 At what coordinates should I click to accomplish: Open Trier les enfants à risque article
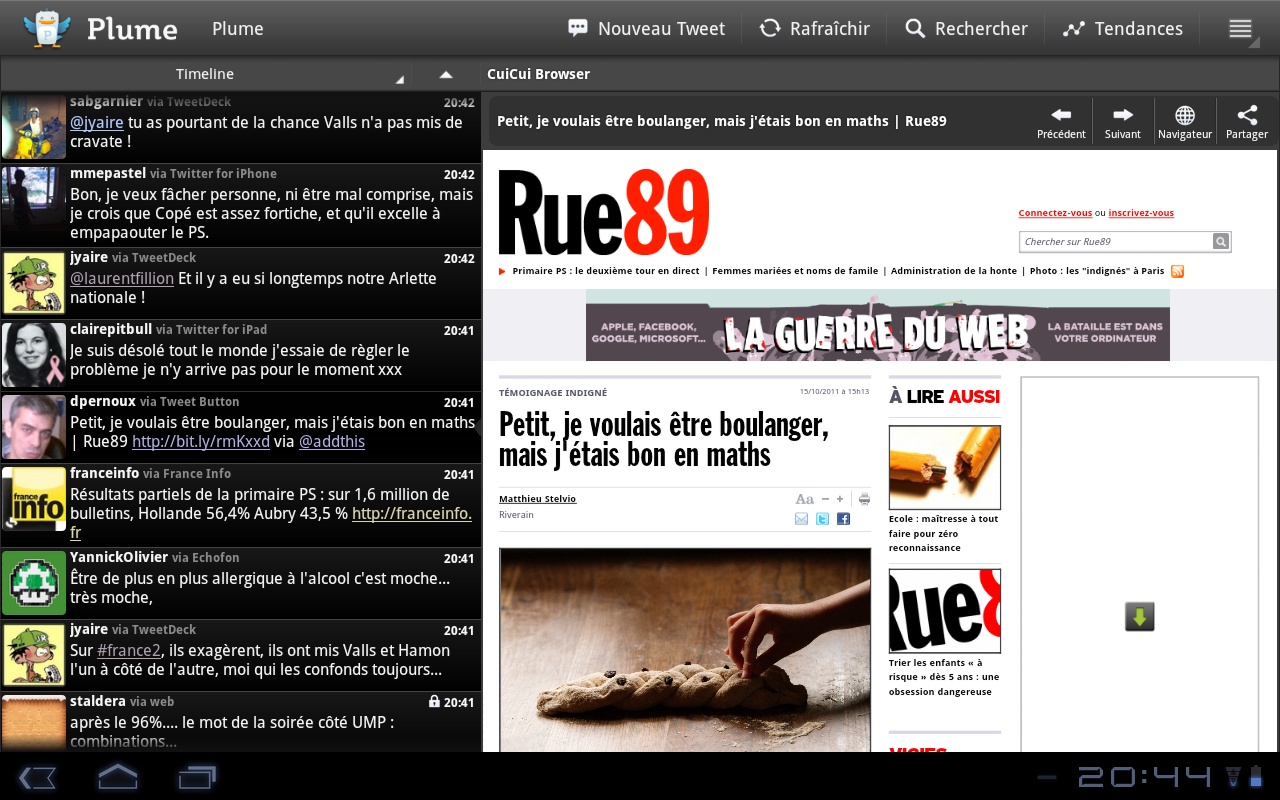click(x=944, y=677)
